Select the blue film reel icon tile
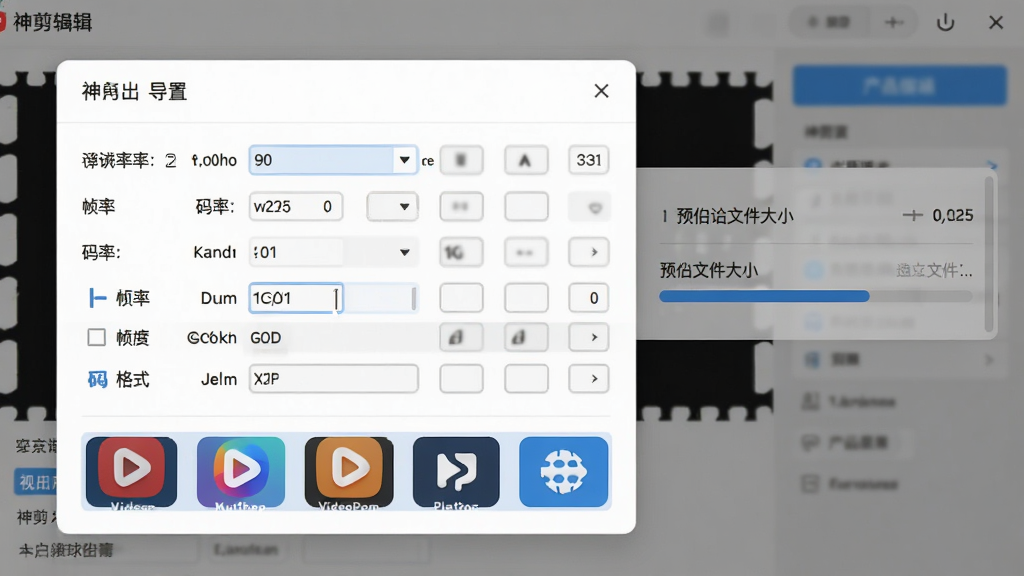This screenshot has width=1024, height=576. coord(564,472)
